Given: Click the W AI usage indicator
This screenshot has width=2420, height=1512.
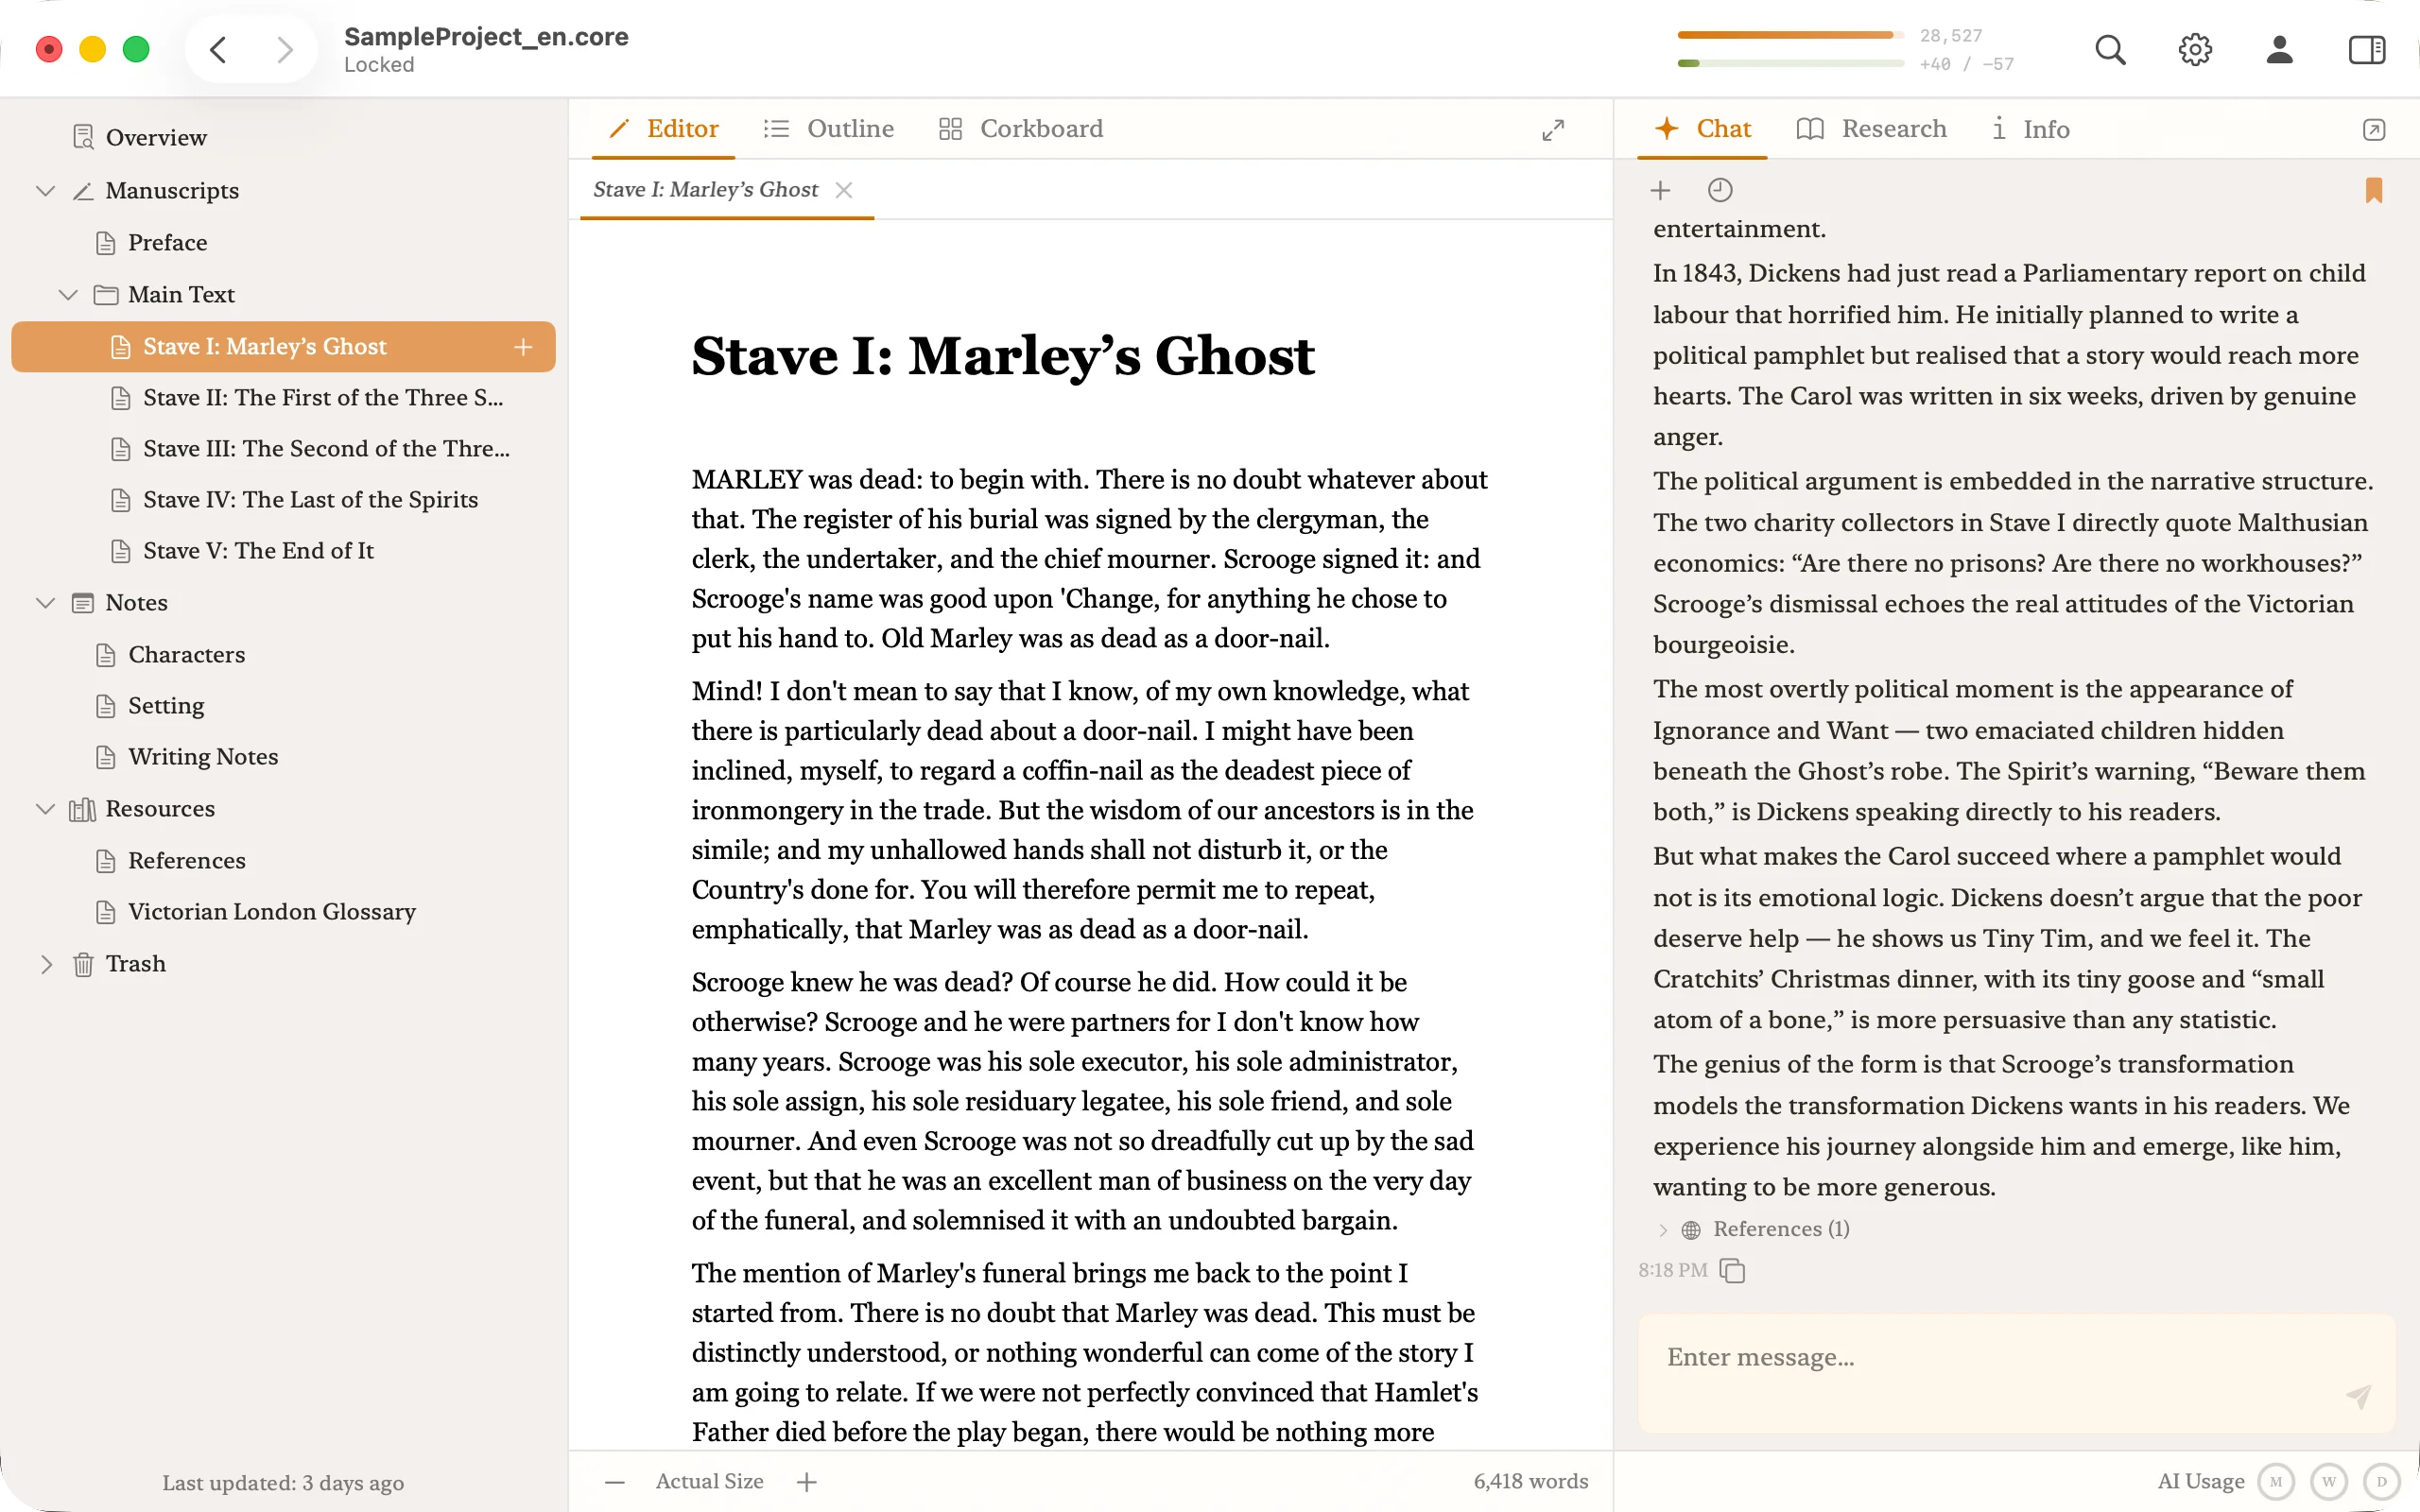Looking at the screenshot, I should 2329,1482.
